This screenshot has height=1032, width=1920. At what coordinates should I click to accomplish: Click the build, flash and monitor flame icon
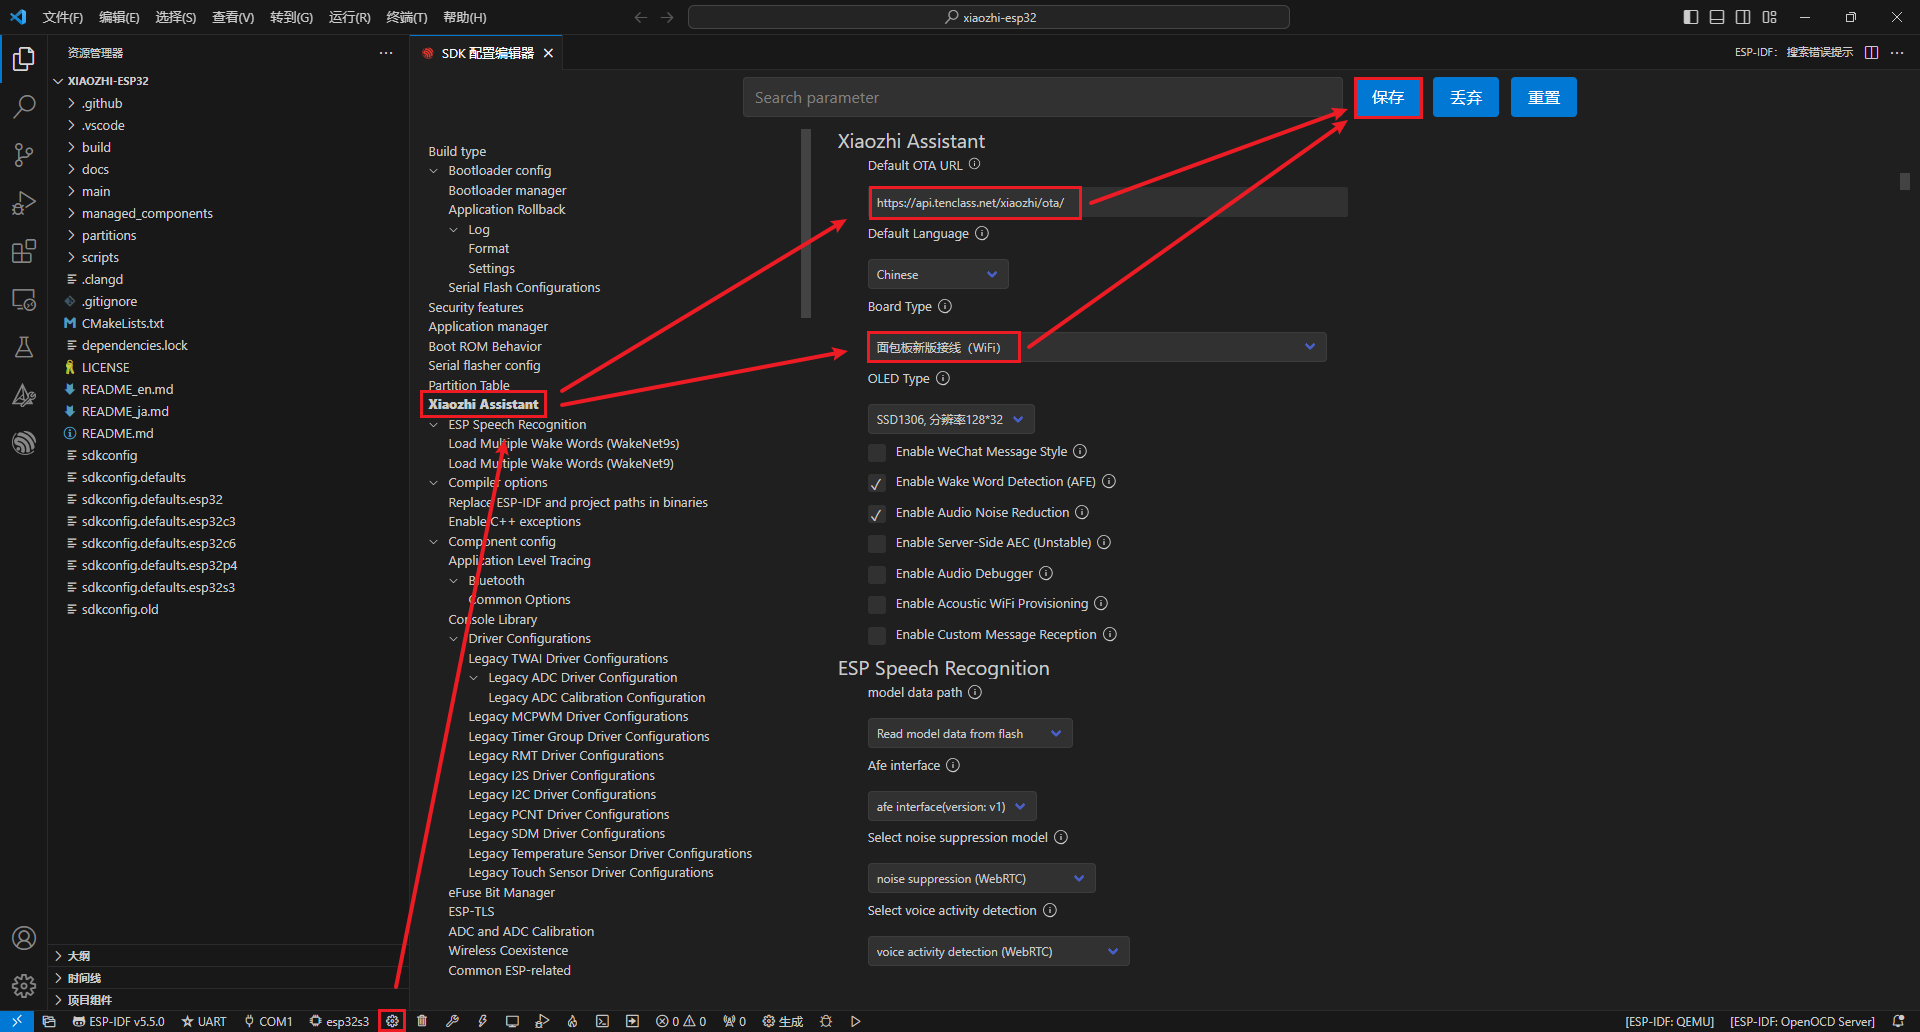point(572,1021)
